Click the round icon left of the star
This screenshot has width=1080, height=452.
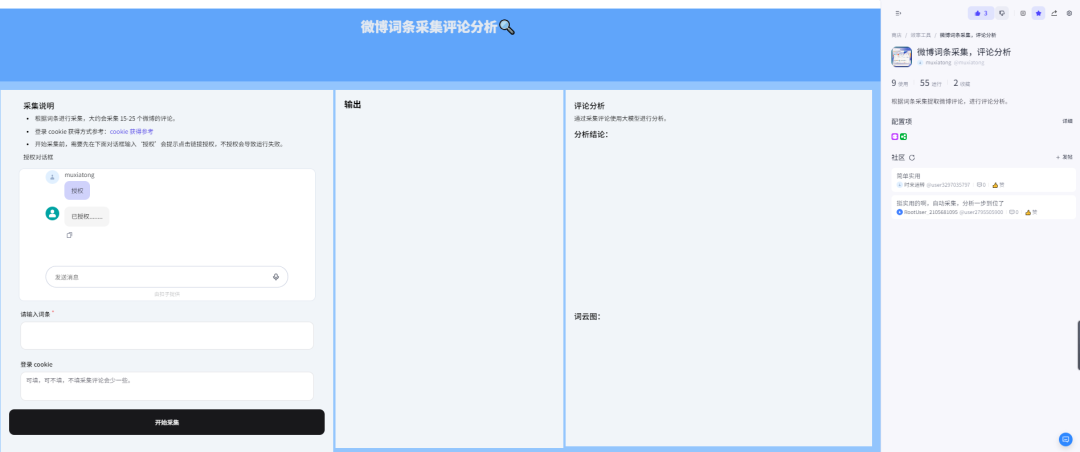click(1023, 13)
